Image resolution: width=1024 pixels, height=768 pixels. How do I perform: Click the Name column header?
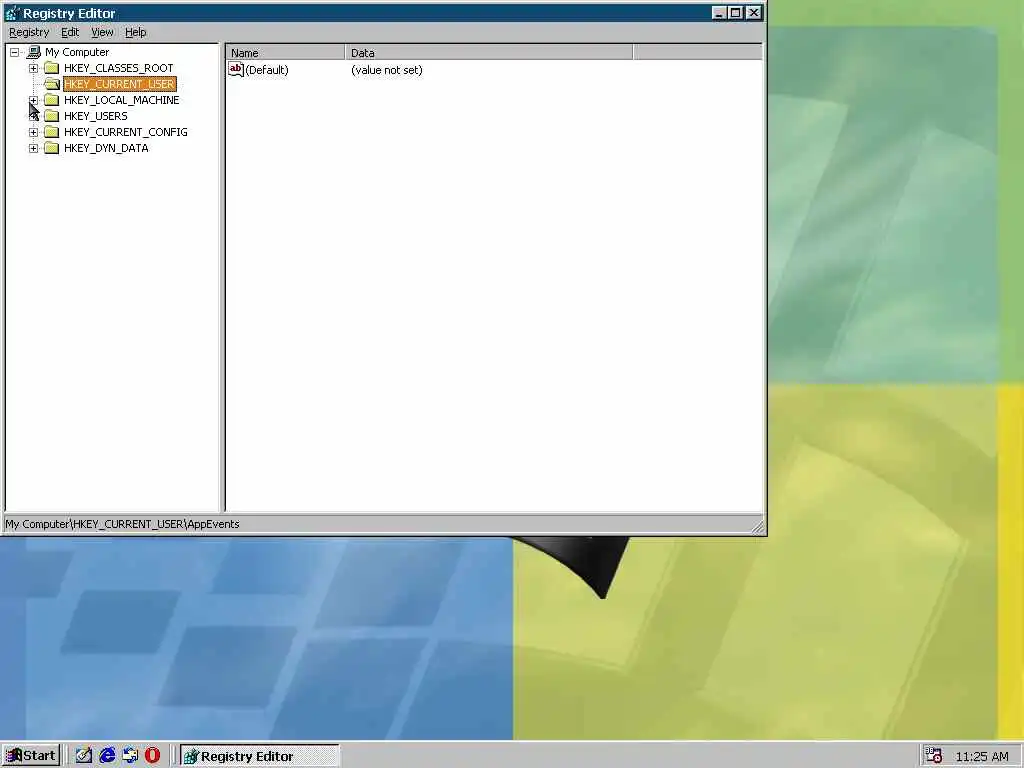[x=285, y=52]
